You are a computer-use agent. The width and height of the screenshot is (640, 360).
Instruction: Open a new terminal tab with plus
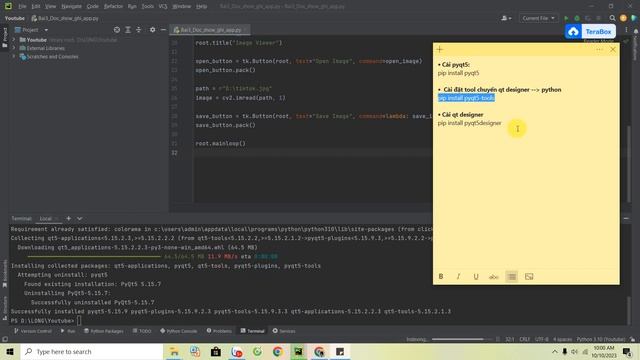point(69,218)
